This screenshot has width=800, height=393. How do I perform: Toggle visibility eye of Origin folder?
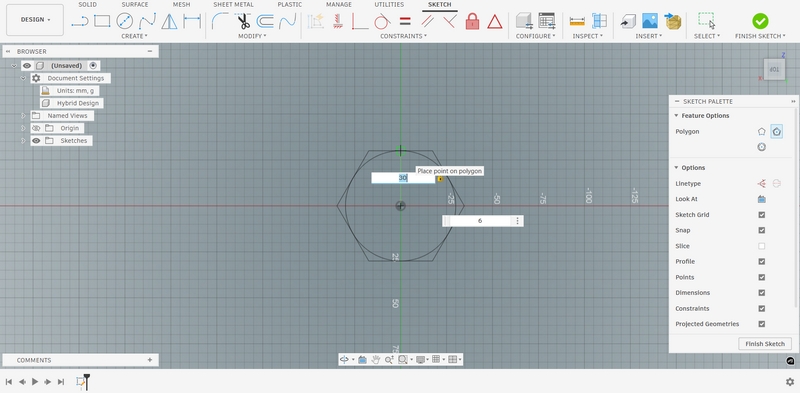pyautogui.click(x=36, y=128)
